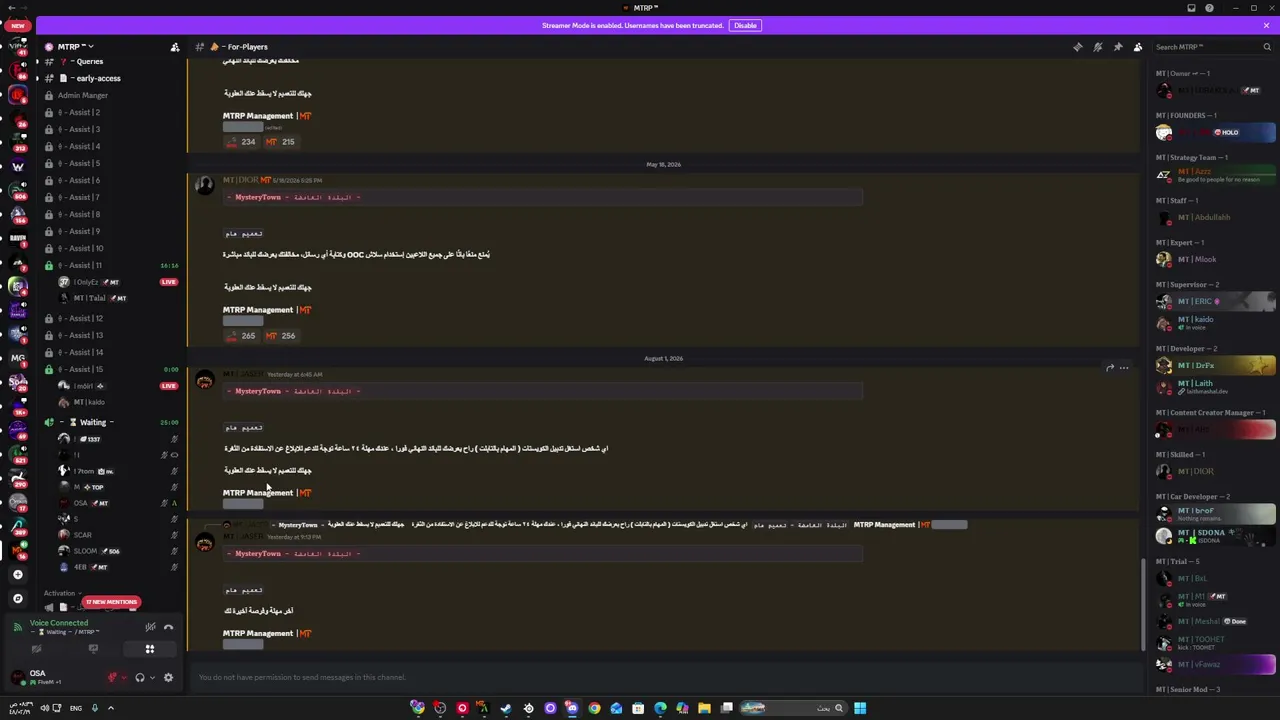Click the invite members icon beside MTRP
The width and height of the screenshot is (1280, 720).
click(175, 47)
